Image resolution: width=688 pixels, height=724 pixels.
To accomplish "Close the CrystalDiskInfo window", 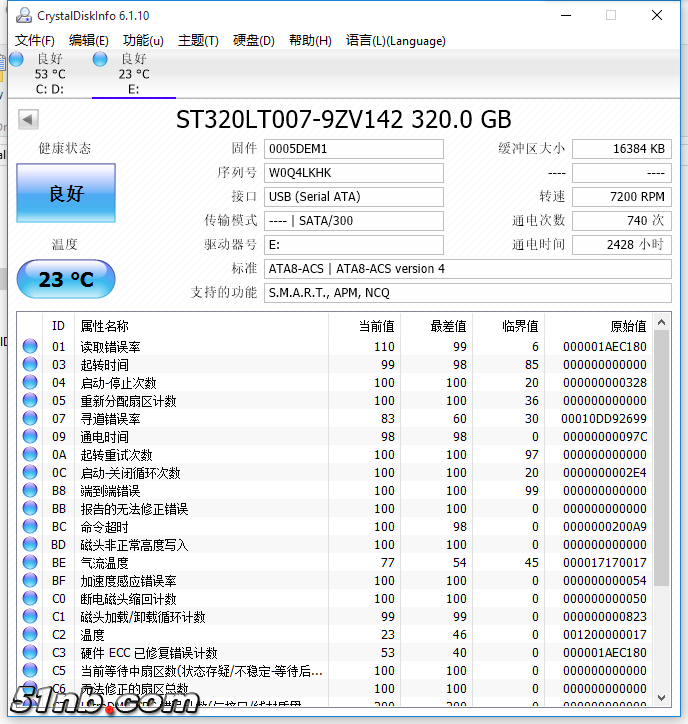I will click(x=657, y=15).
